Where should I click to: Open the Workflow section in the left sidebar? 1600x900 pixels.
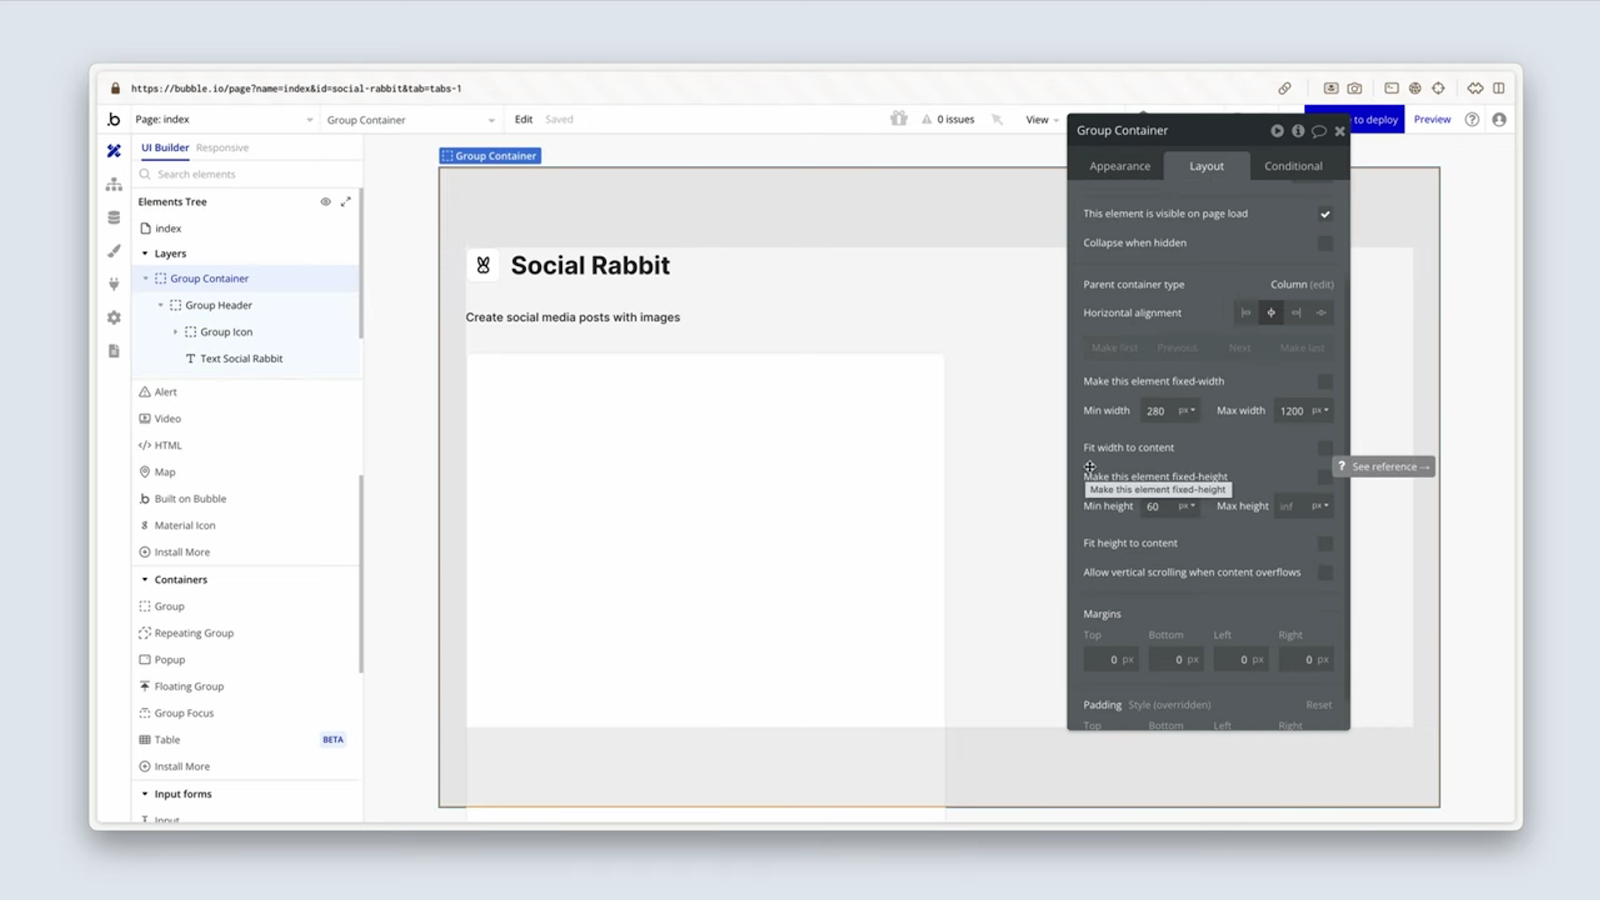[114, 184]
